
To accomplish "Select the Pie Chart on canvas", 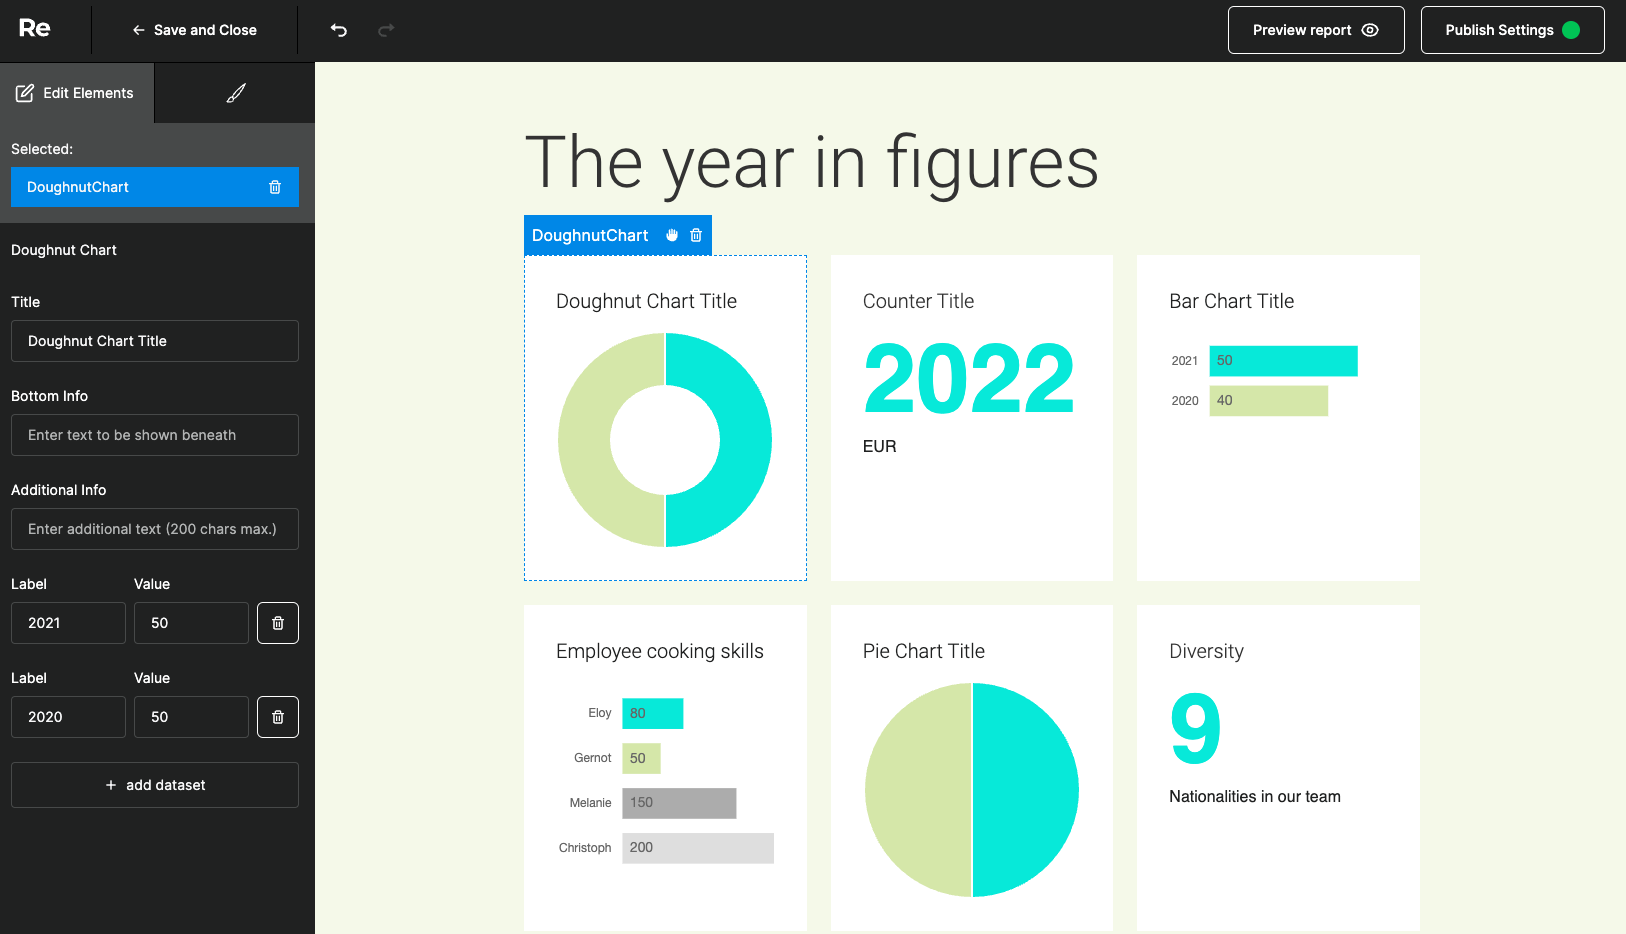I will click(x=971, y=789).
